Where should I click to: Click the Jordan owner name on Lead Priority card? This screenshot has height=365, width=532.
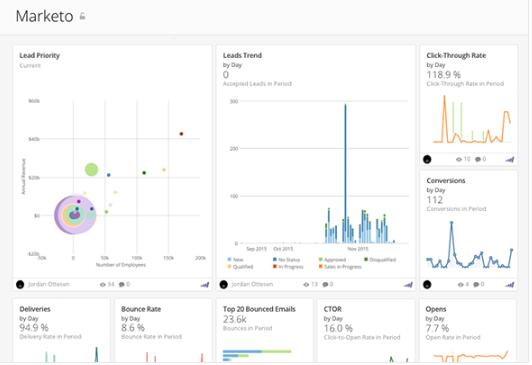click(x=49, y=284)
